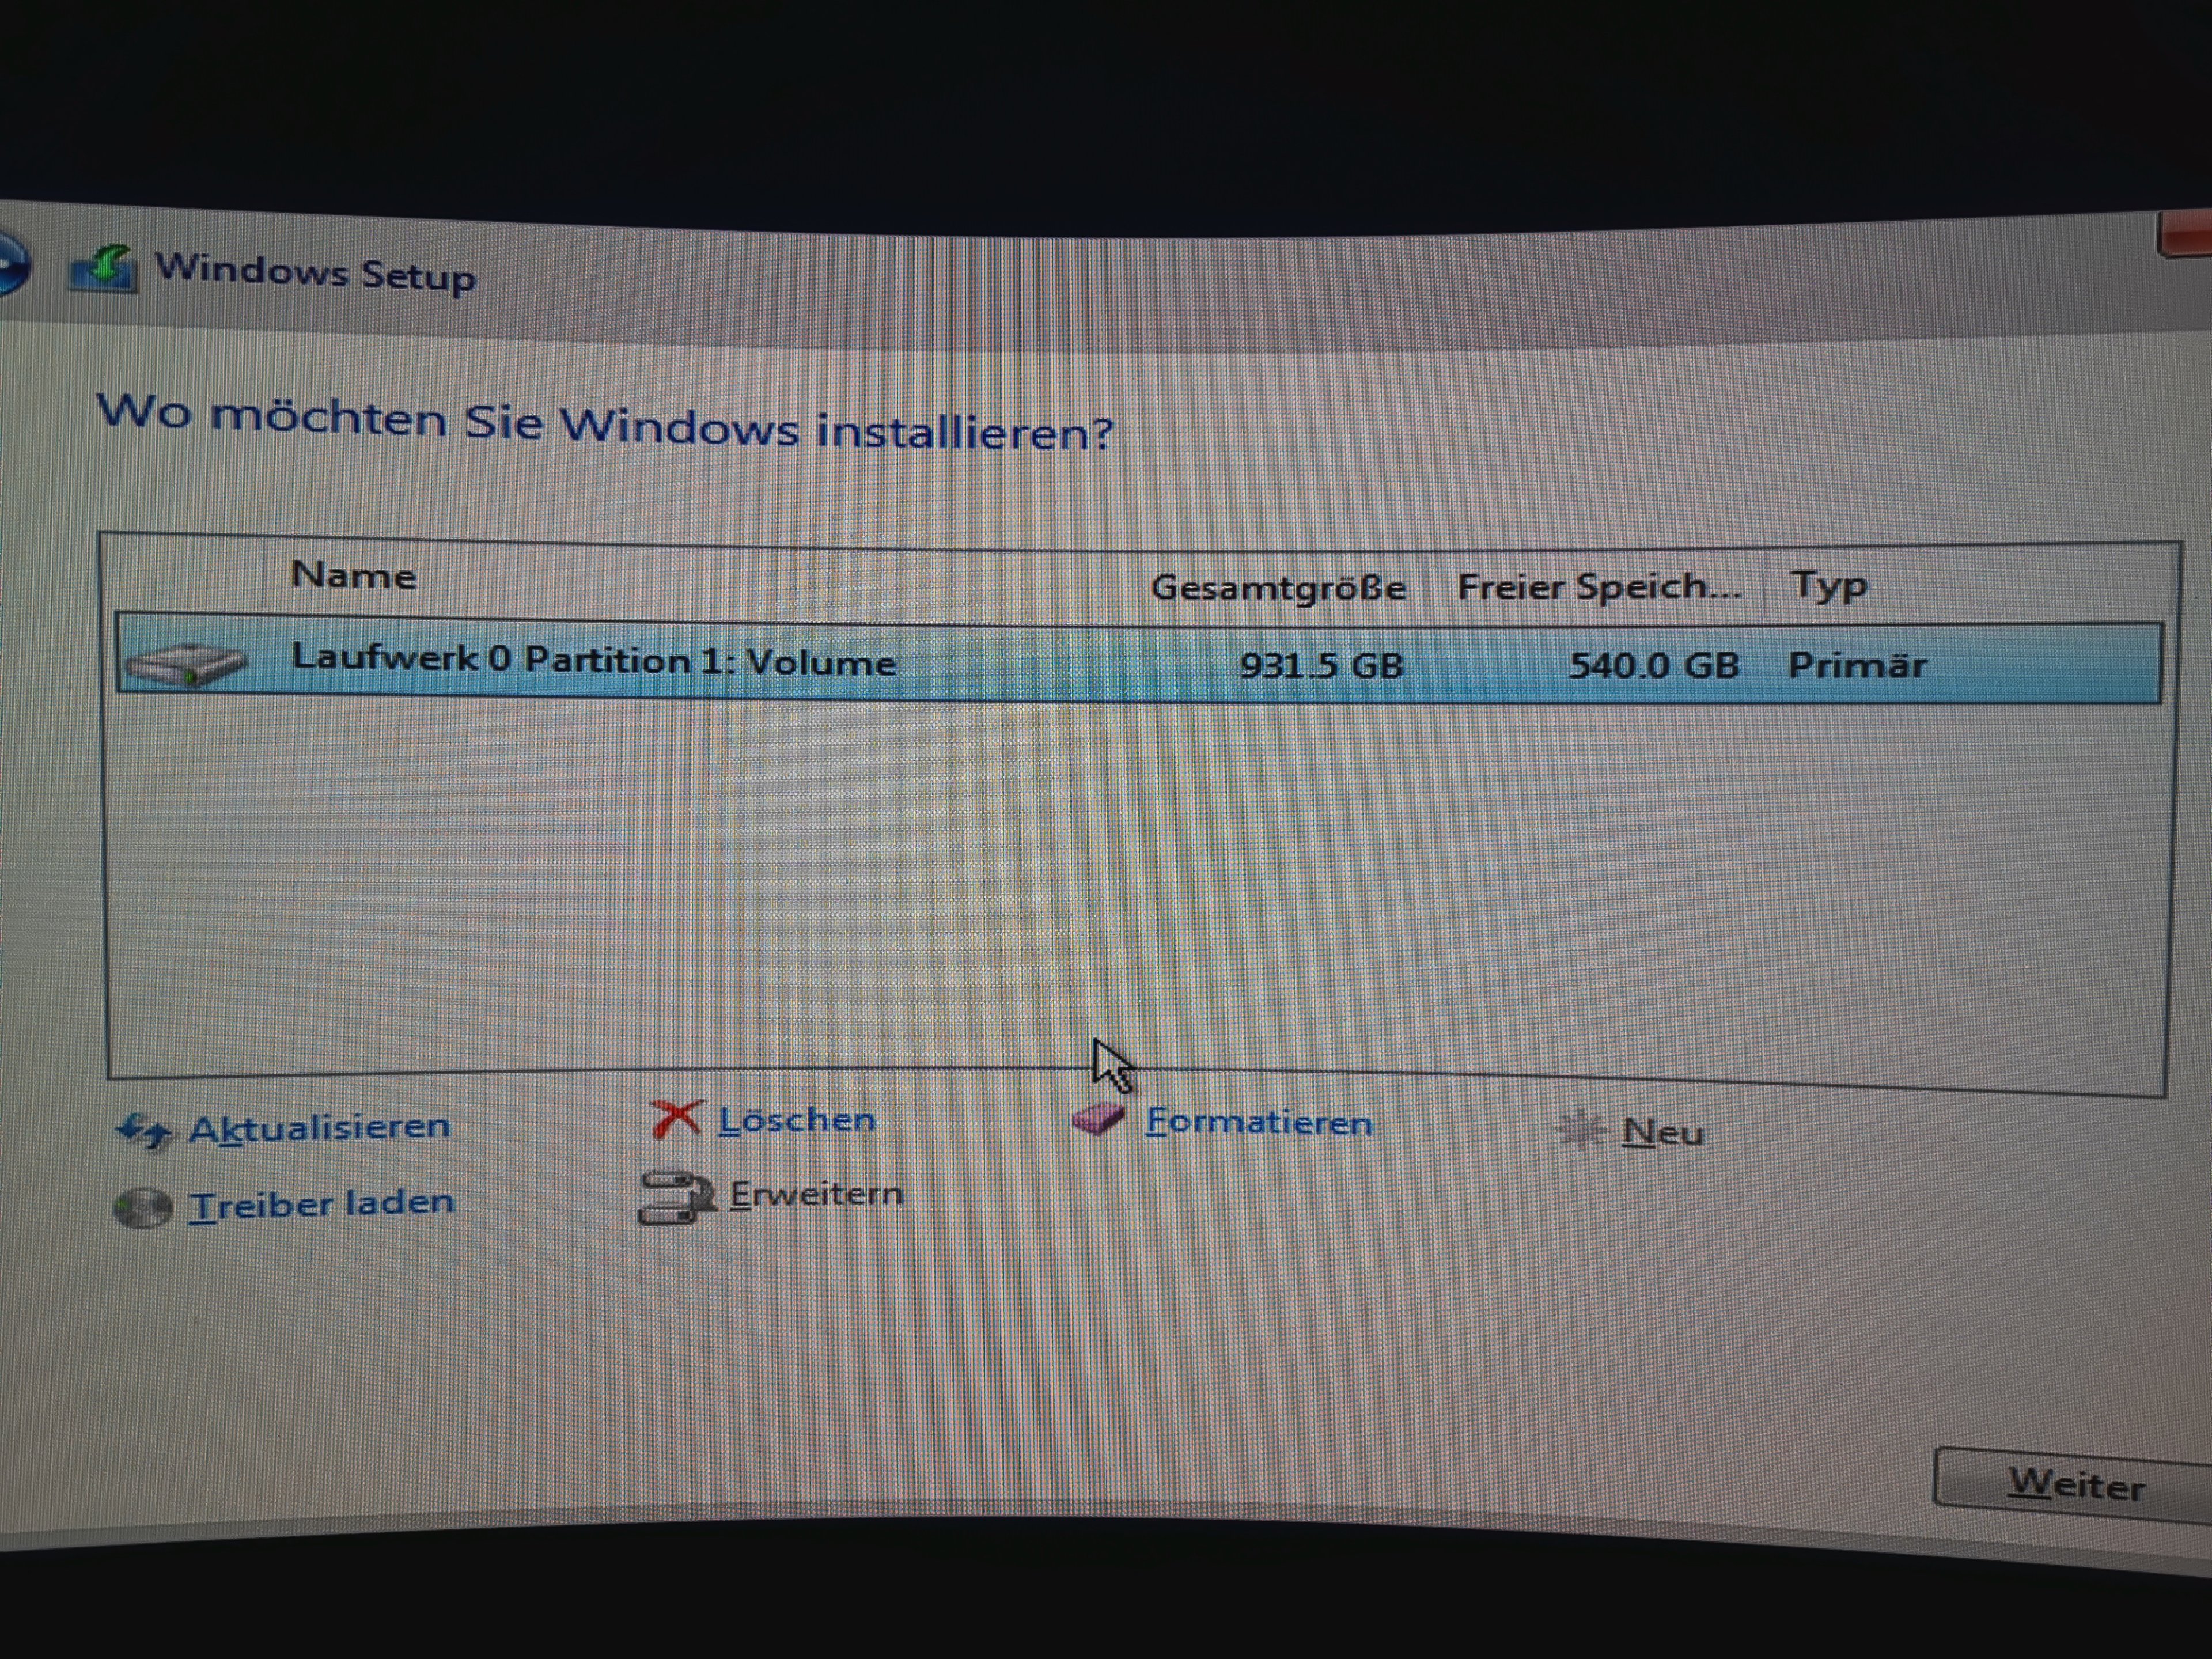Open the Treiber laden link
Image resolution: width=2212 pixels, height=1659 pixels.
(322, 1204)
